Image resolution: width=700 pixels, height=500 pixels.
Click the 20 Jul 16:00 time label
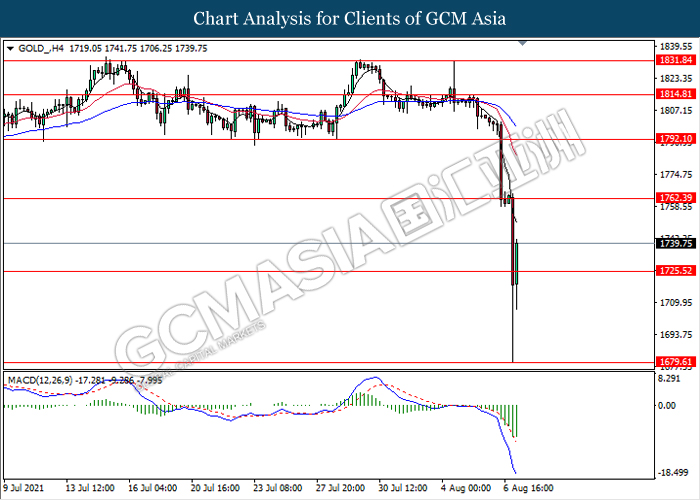[x=215, y=488]
